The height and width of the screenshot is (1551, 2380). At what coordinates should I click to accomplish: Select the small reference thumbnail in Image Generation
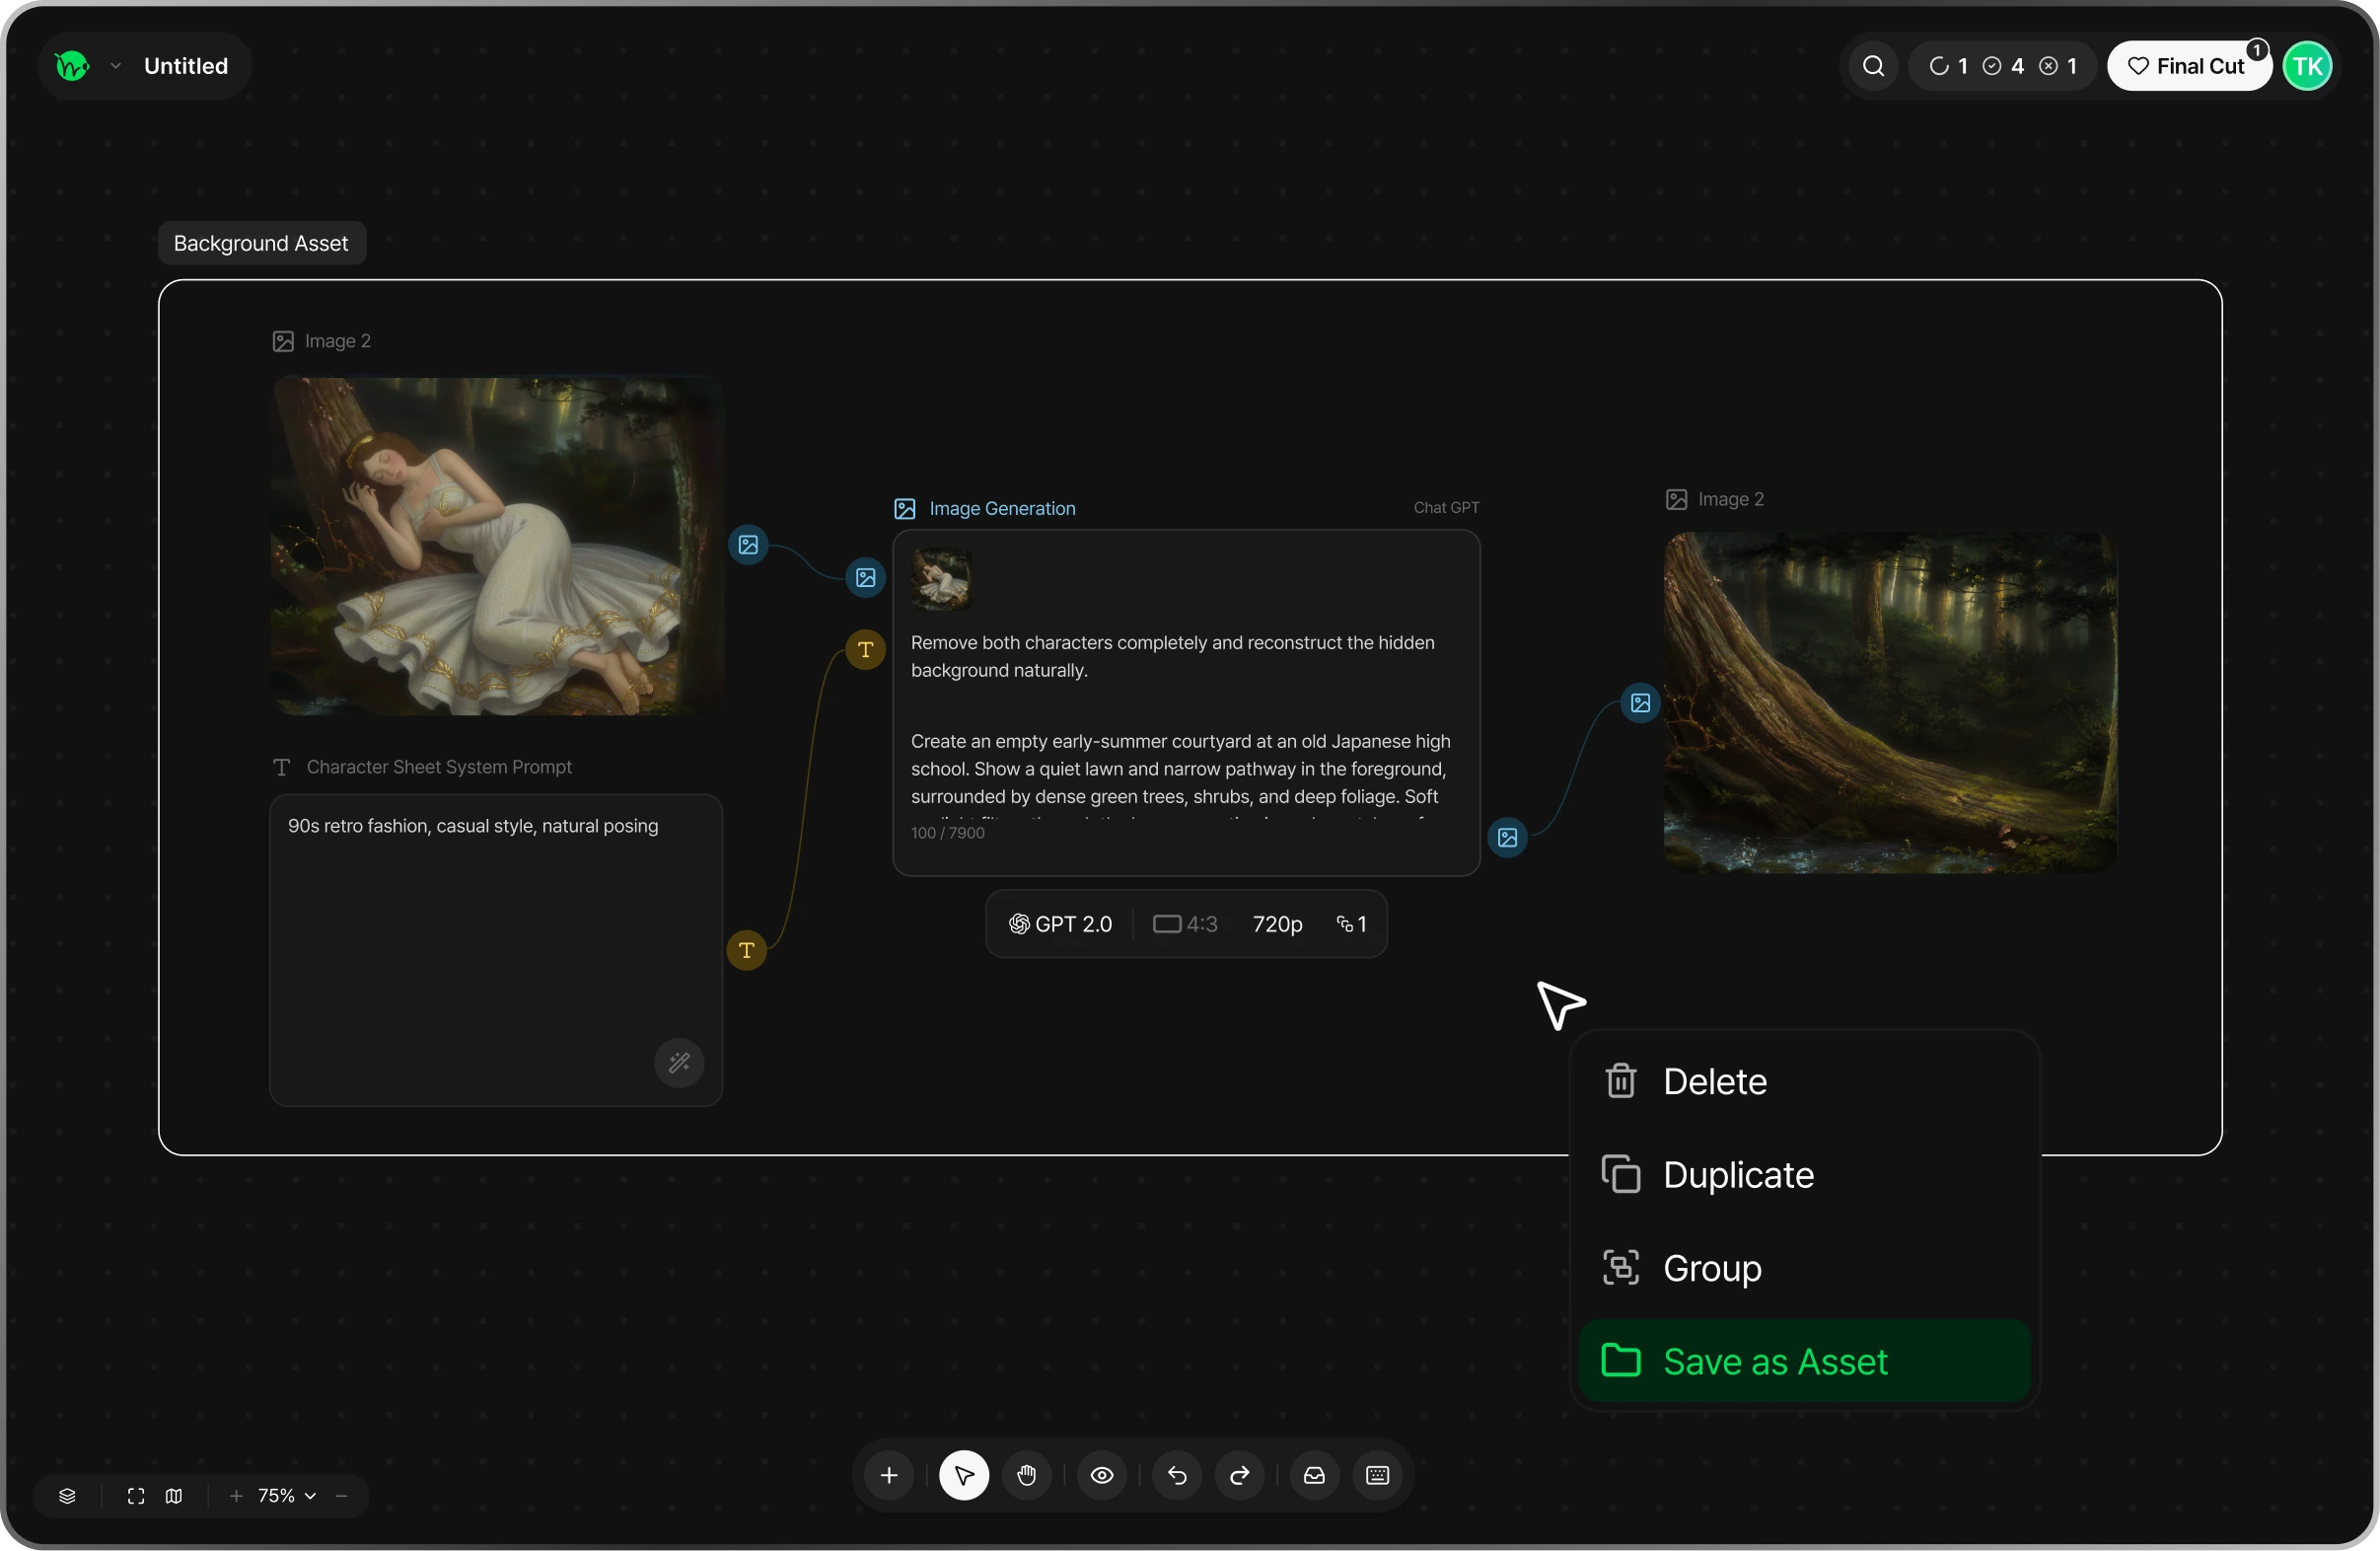941,579
